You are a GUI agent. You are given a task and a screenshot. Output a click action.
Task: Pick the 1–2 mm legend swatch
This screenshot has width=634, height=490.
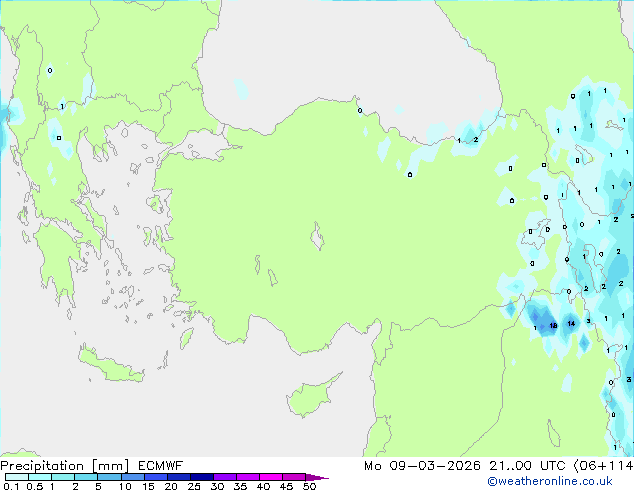click(x=63, y=477)
